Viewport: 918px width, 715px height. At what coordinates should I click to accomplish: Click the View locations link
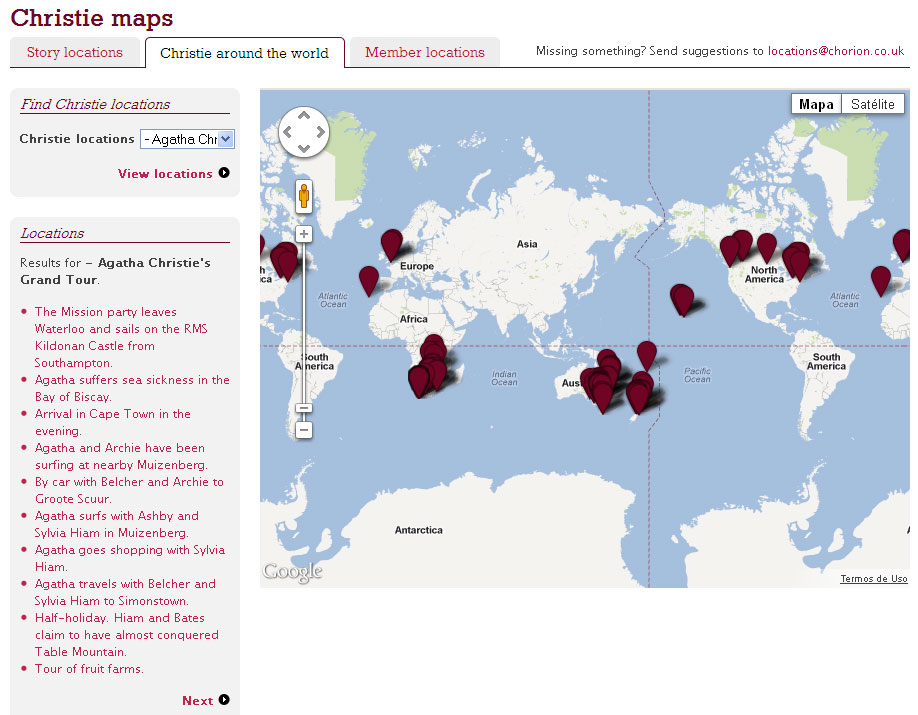165,174
